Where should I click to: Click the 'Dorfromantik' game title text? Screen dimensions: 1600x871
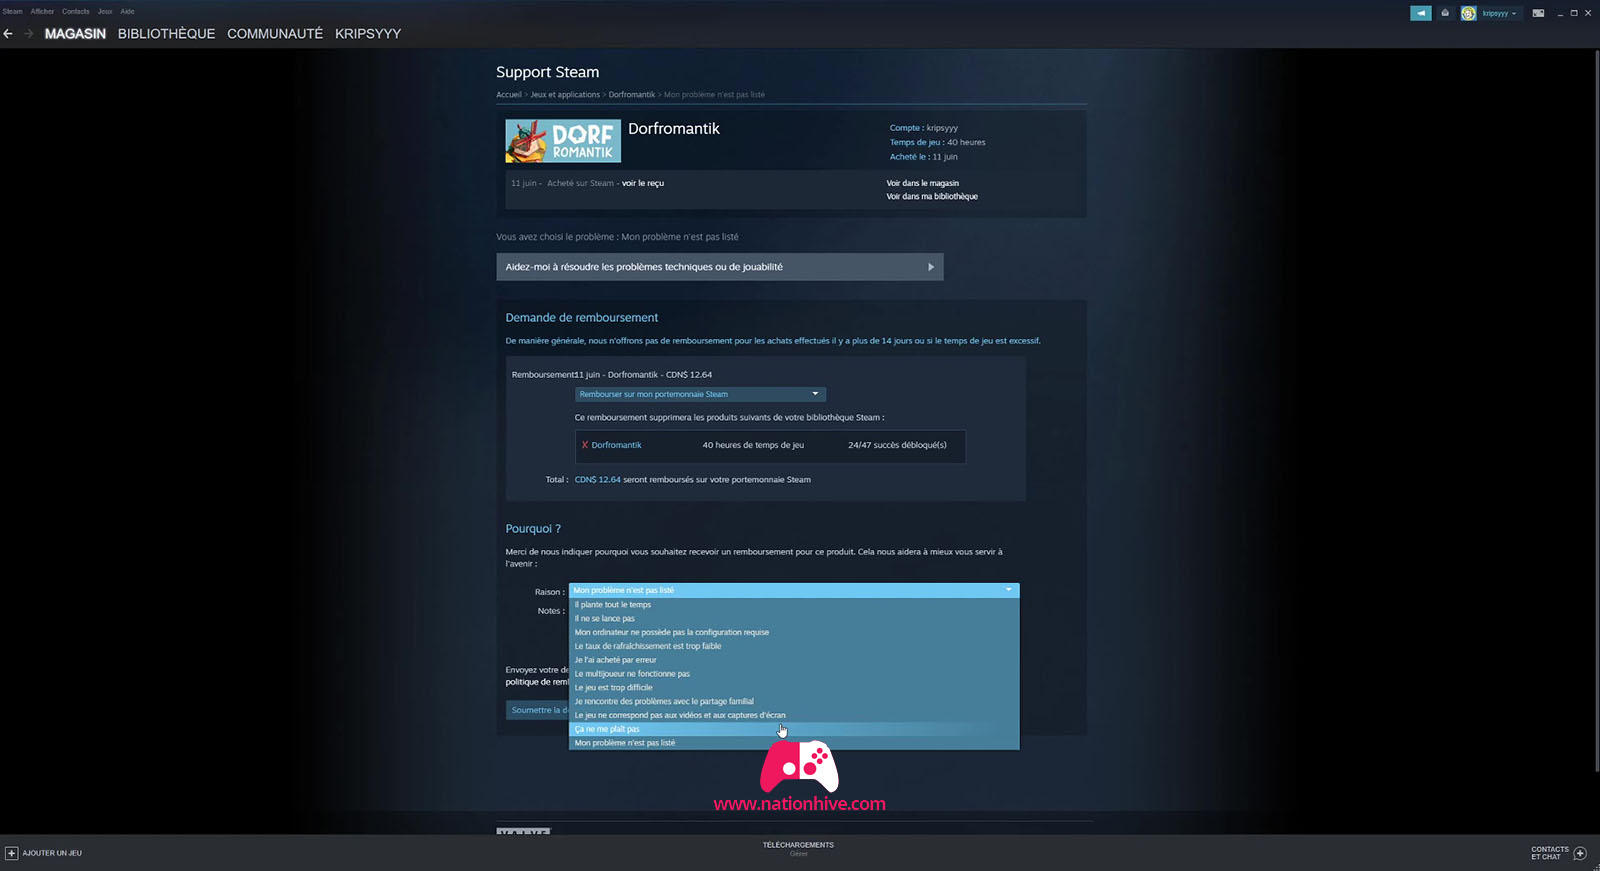pos(674,129)
